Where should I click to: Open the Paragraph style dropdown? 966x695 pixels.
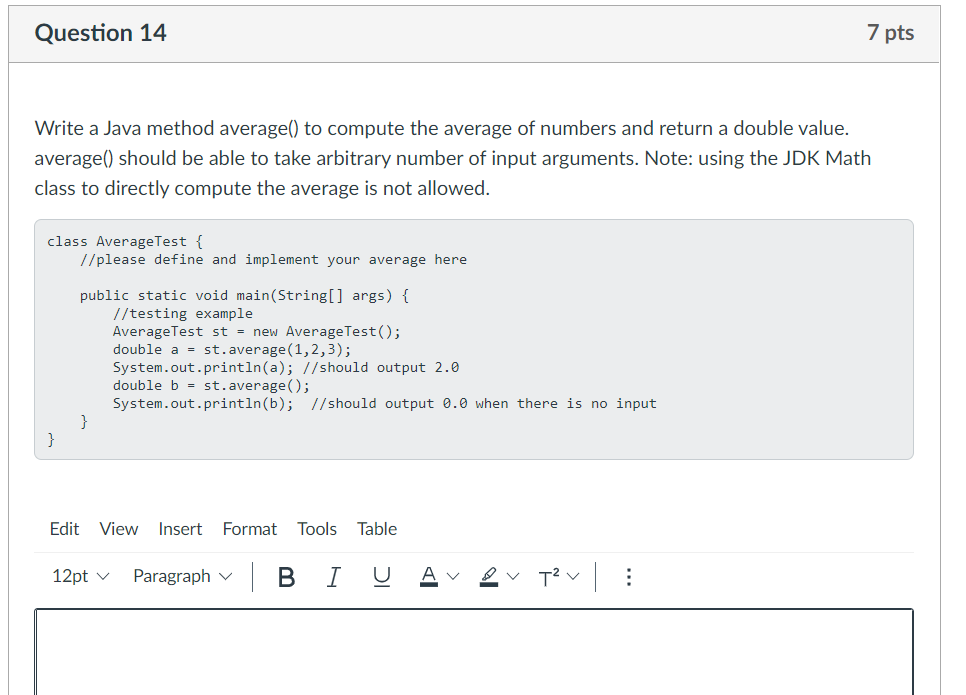[x=182, y=576]
